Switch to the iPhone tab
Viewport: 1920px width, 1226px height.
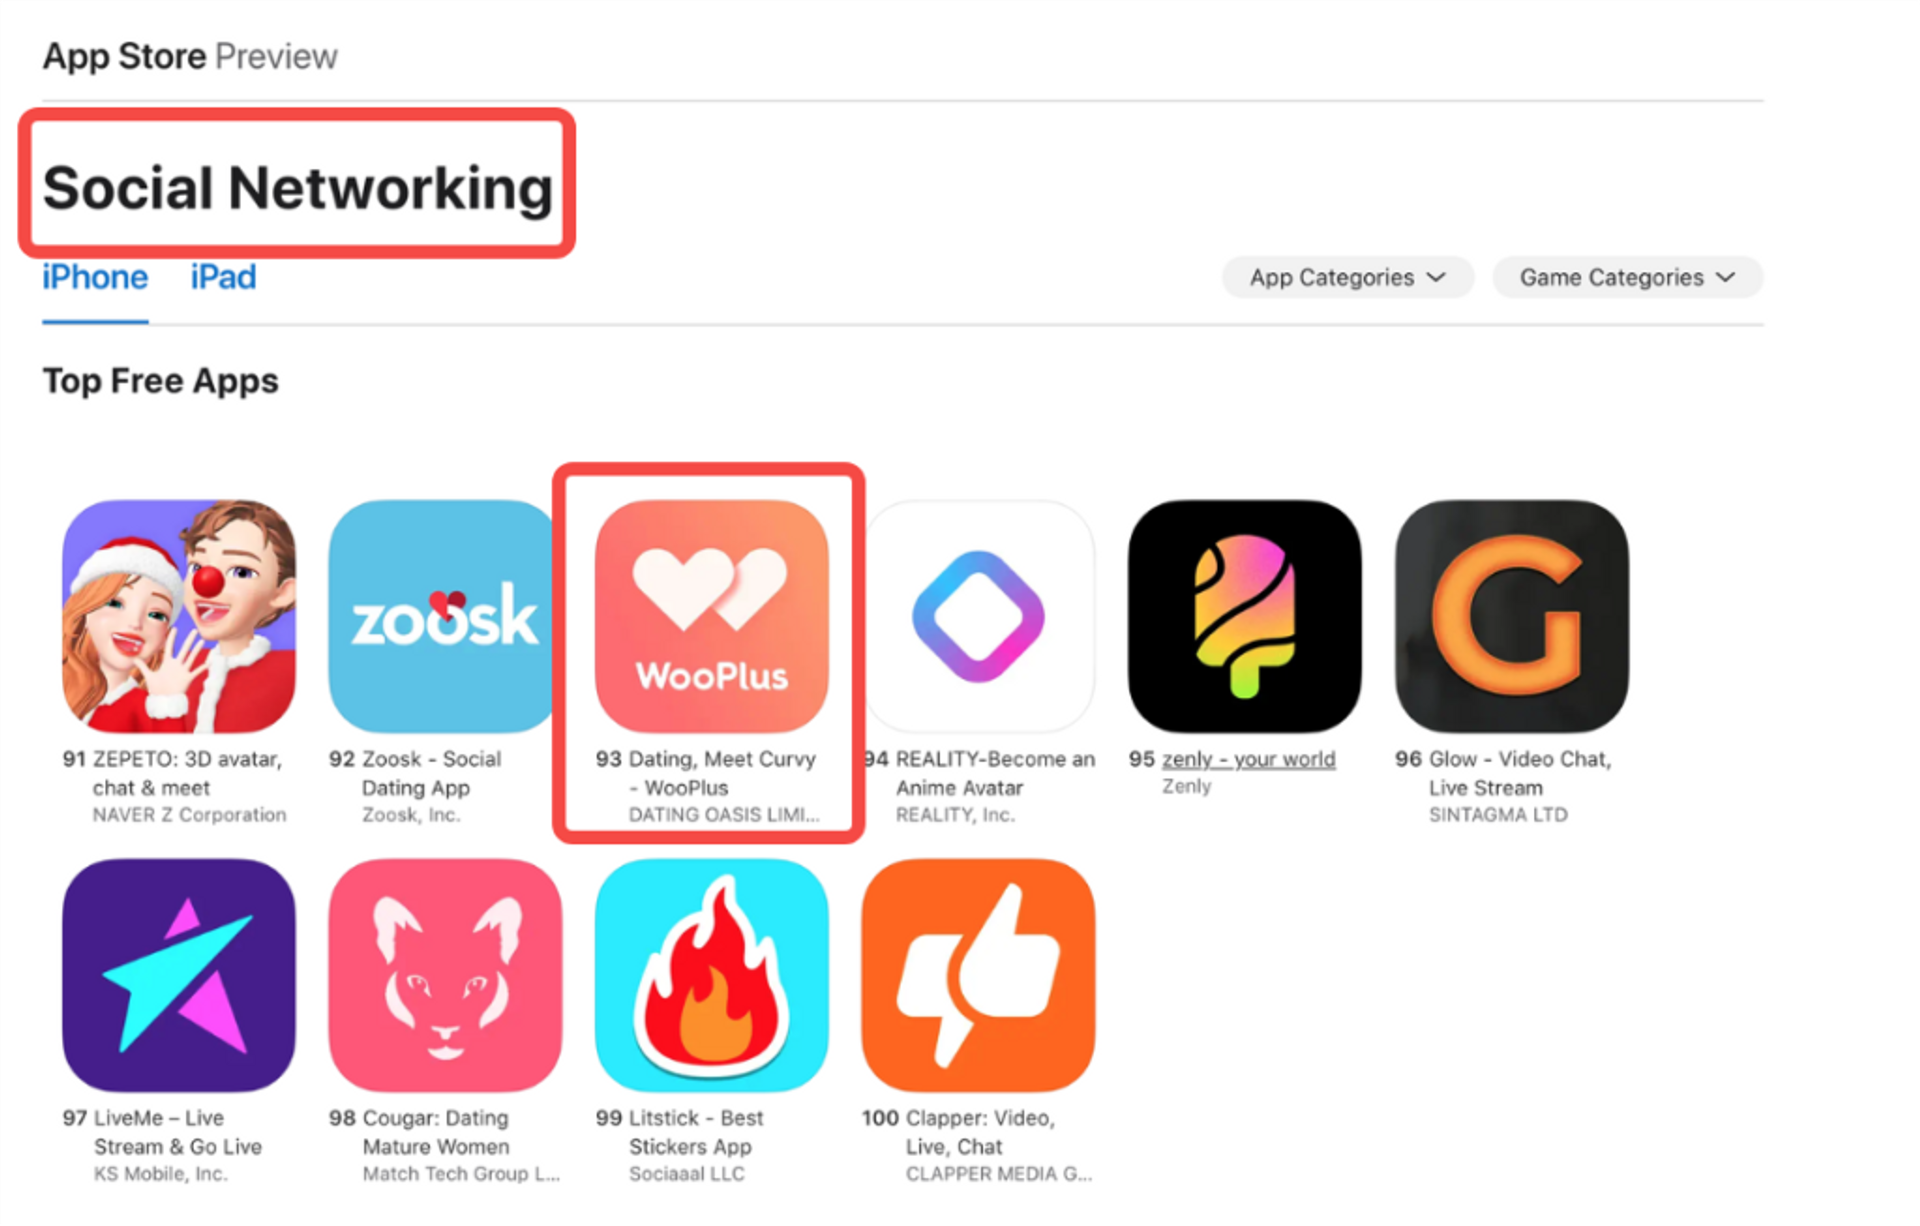click(x=95, y=277)
